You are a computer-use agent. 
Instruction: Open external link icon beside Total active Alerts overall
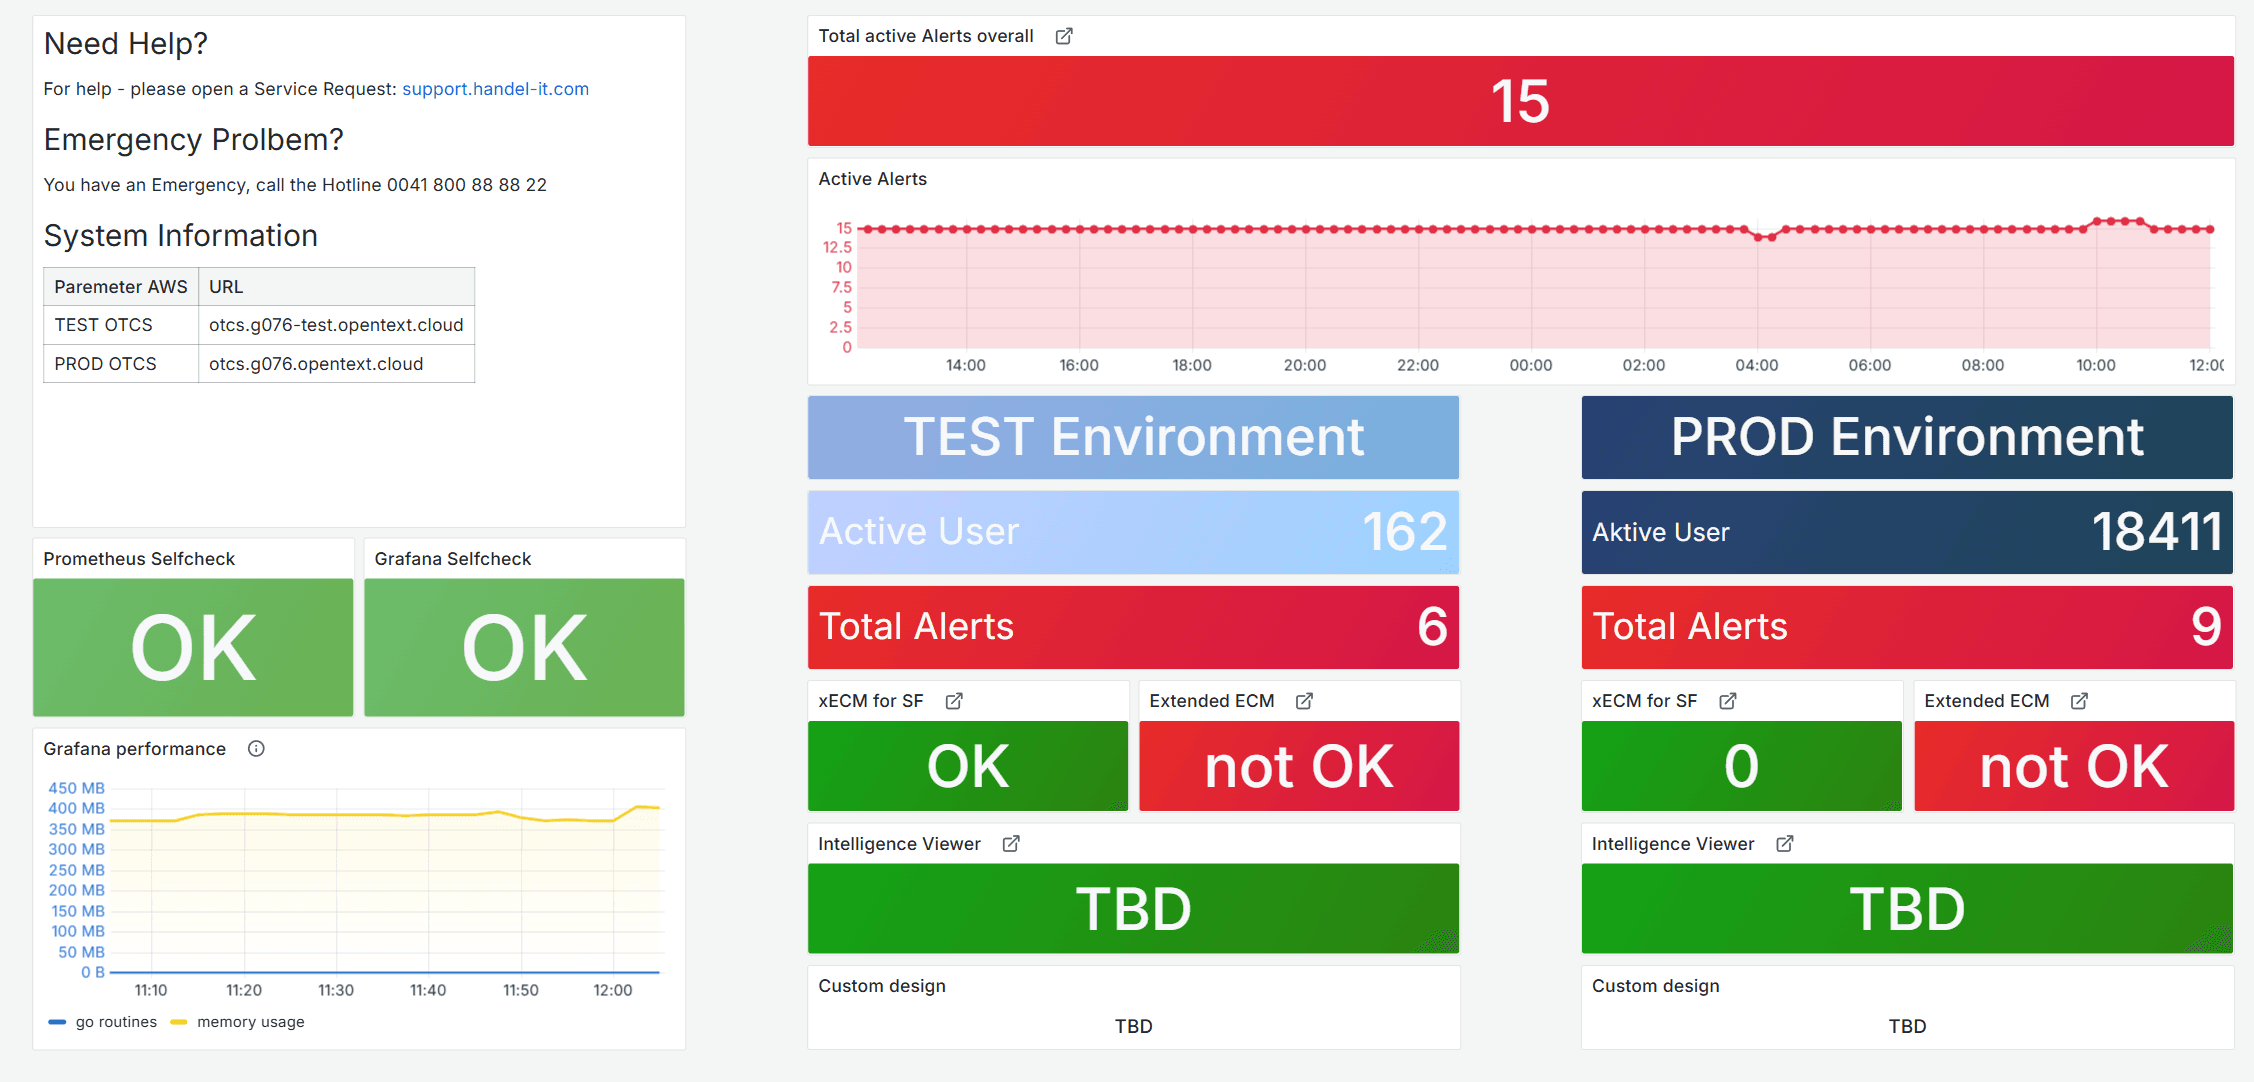(1064, 36)
